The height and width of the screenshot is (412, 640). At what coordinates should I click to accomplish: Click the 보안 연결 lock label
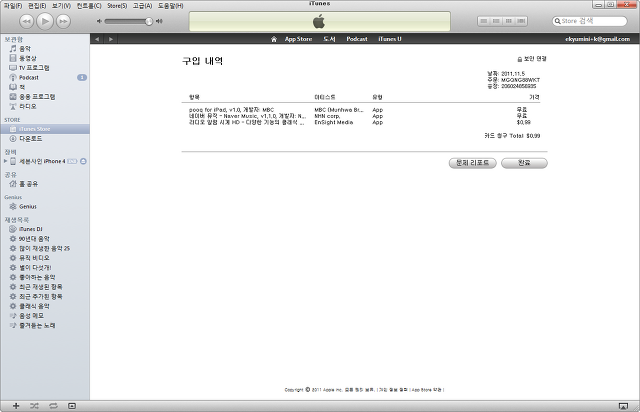(532, 59)
